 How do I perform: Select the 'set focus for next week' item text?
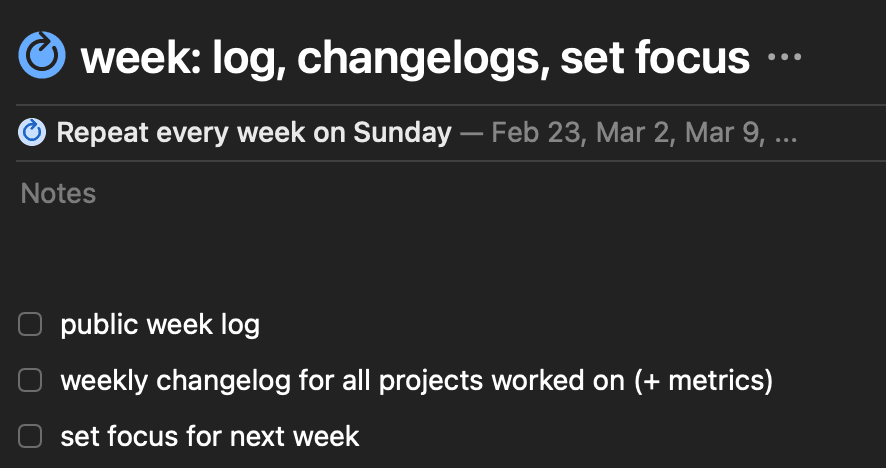[209, 437]
